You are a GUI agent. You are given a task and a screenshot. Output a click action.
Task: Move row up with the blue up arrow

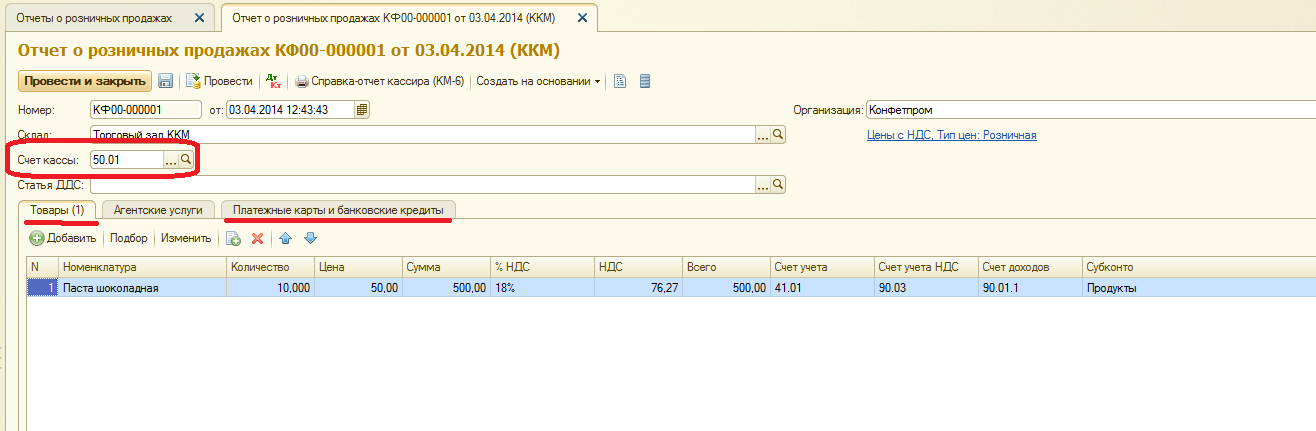coord(285,238)
